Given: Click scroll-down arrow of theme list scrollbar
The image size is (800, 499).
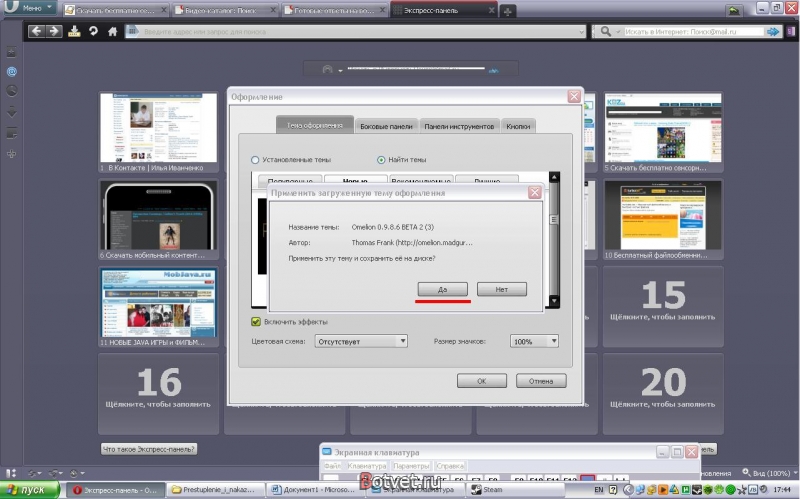Looking at the screenshot, I should tap(554, 302).
